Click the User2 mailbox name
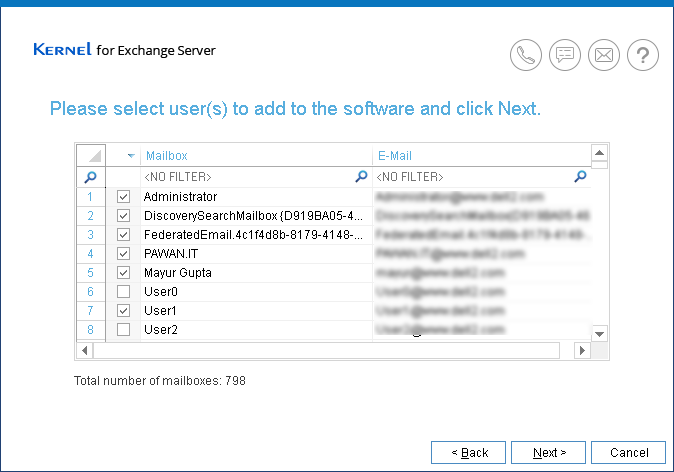The width and height of the screenshot is (674, 472). (x=161, y=330)
